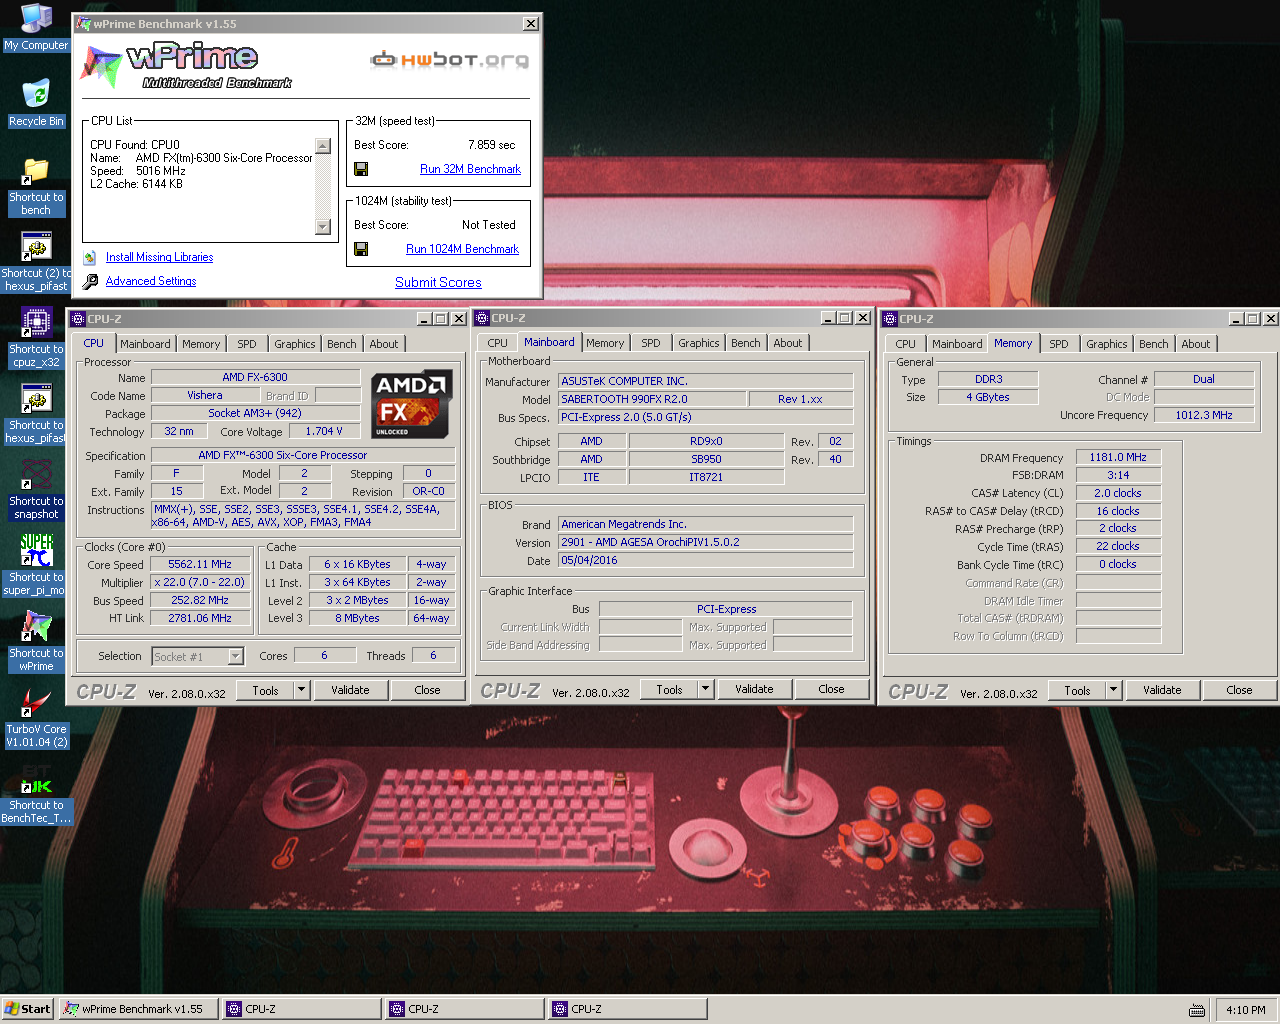Launch the Shortcut to cpuz_x32 icon
This screenshot has height=1024, width=1280.
pos(36,338)
